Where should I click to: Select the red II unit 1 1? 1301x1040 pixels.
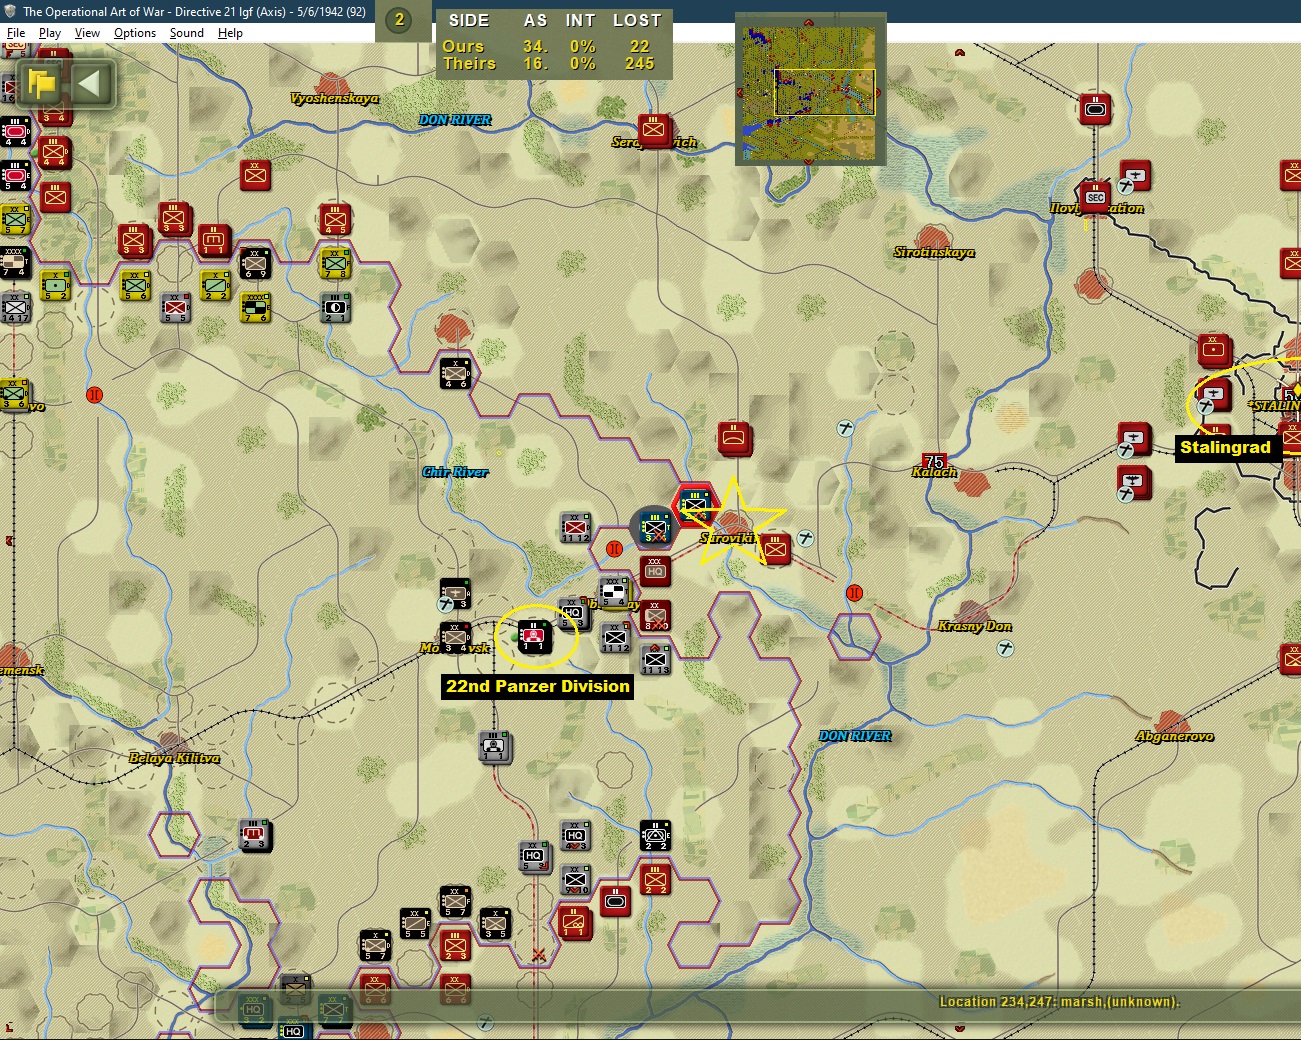pos(214,240)
